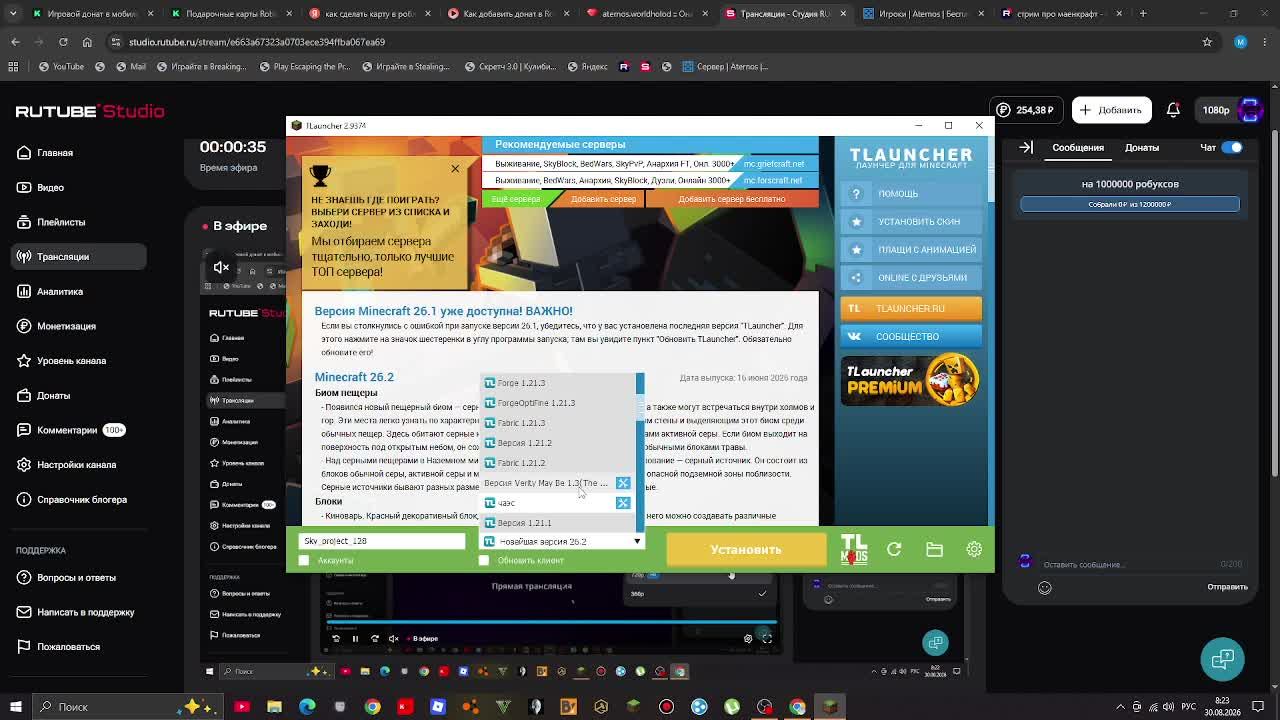The image size is (1280, 720).
Task: Click the mc.griefcraft.net server address
Action: pyautogui.click(x=774, y=164)
